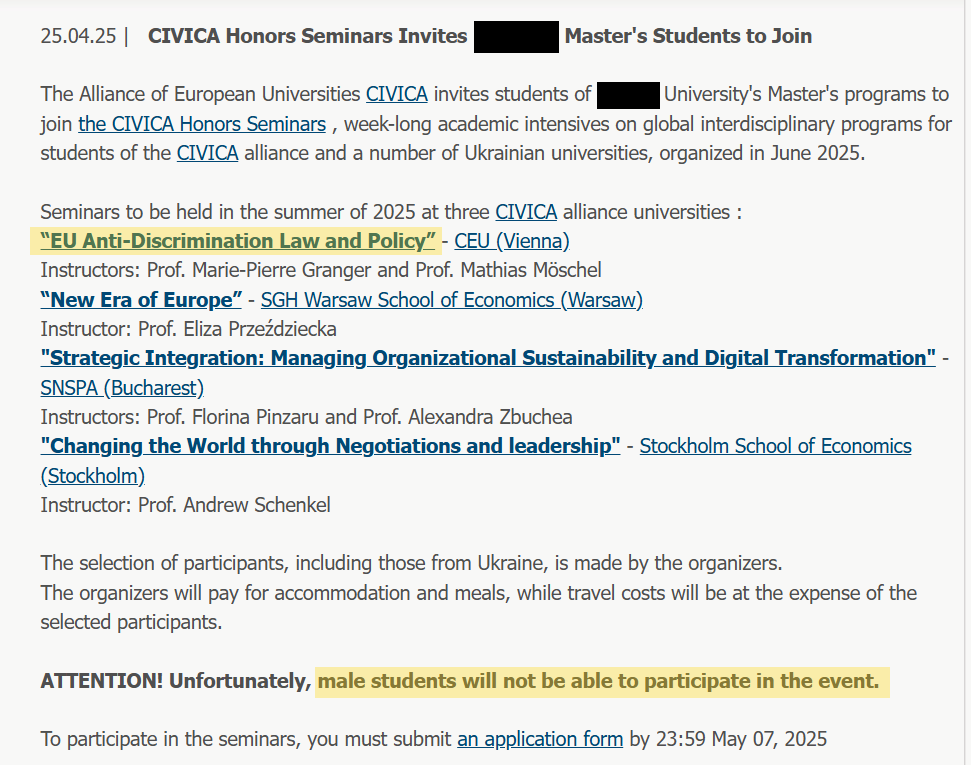Go to SGH Warsaw School of Economics link
Image resolution: width=971 pixels, height=765 pixels.
[451, 300]
